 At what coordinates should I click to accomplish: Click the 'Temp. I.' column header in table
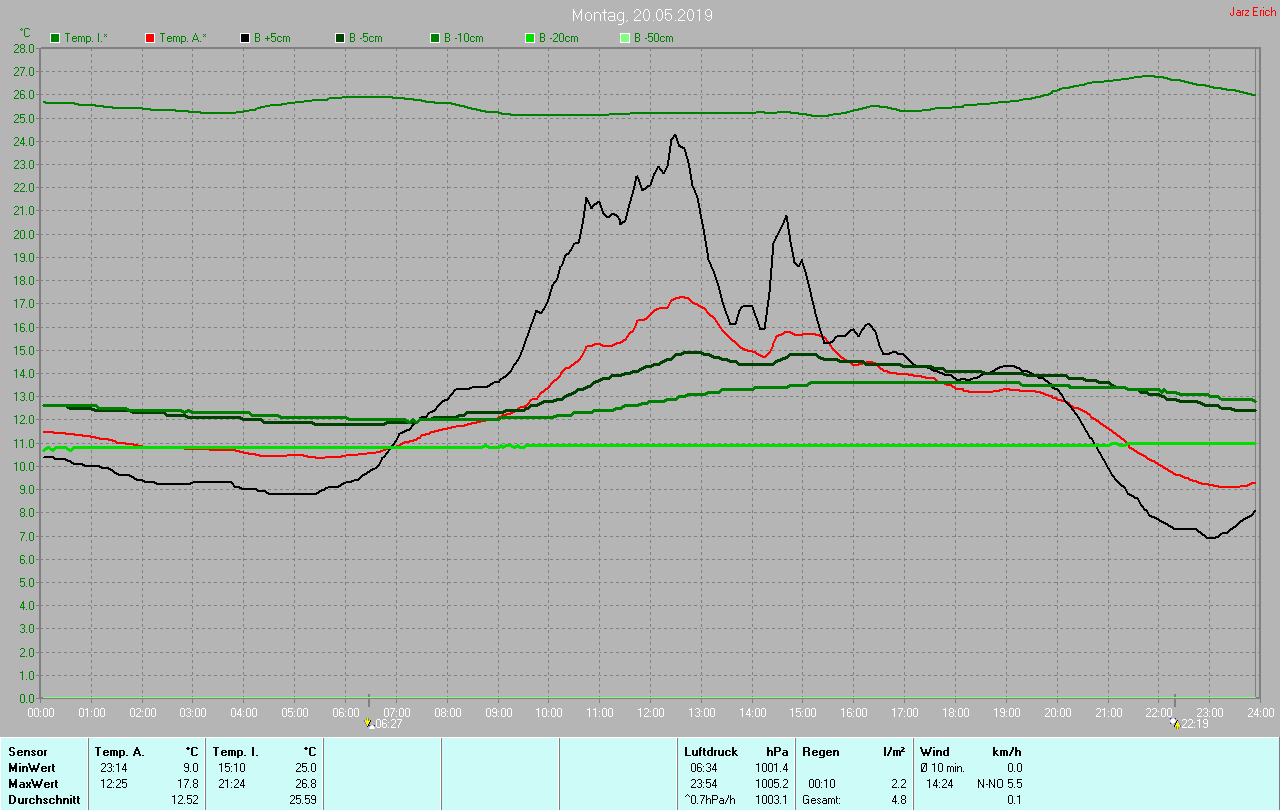click(236, 751)
